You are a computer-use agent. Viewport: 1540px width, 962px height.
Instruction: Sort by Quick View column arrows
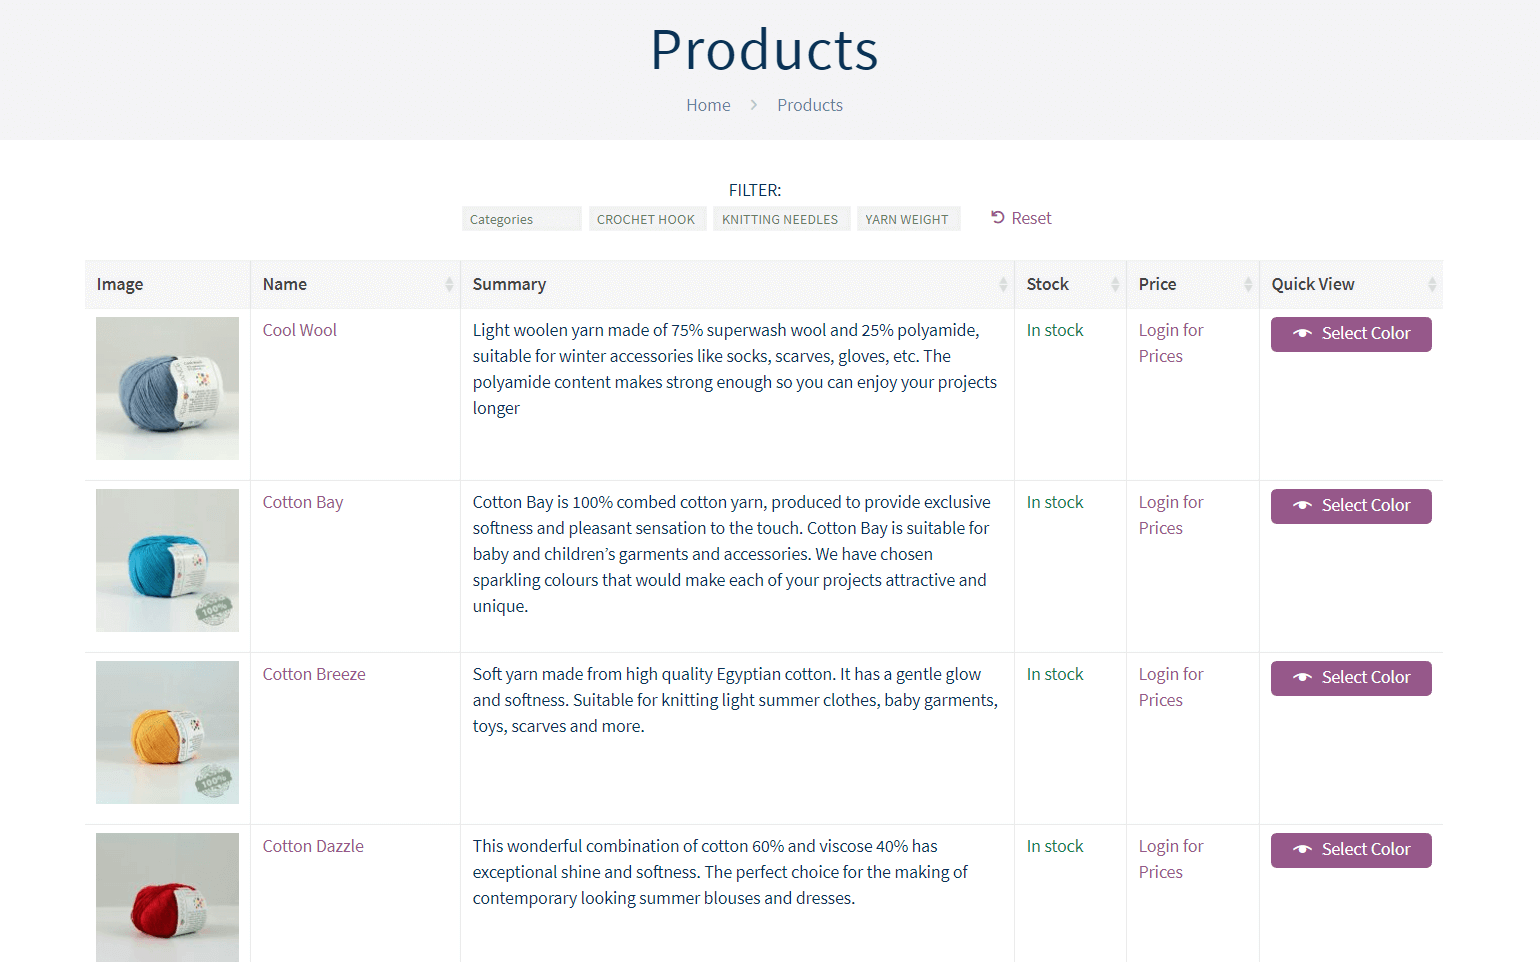pos(1432,285)
